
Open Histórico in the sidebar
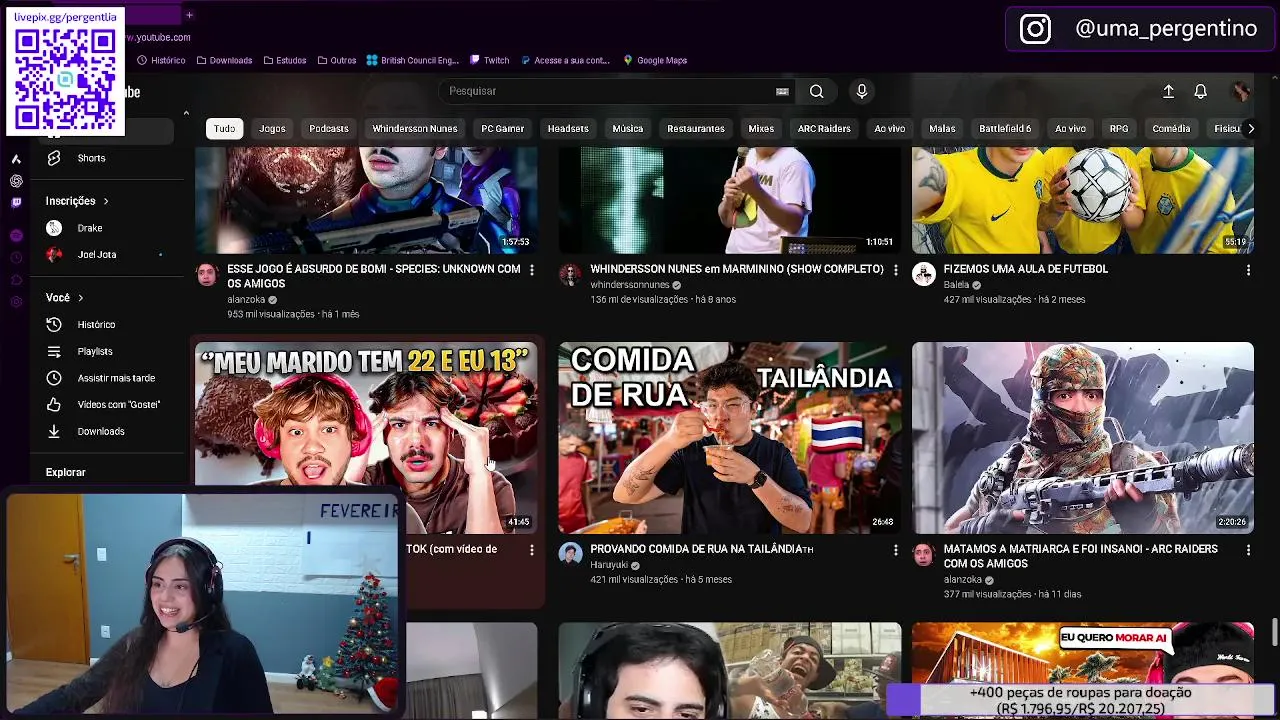(x=96, y=325)
